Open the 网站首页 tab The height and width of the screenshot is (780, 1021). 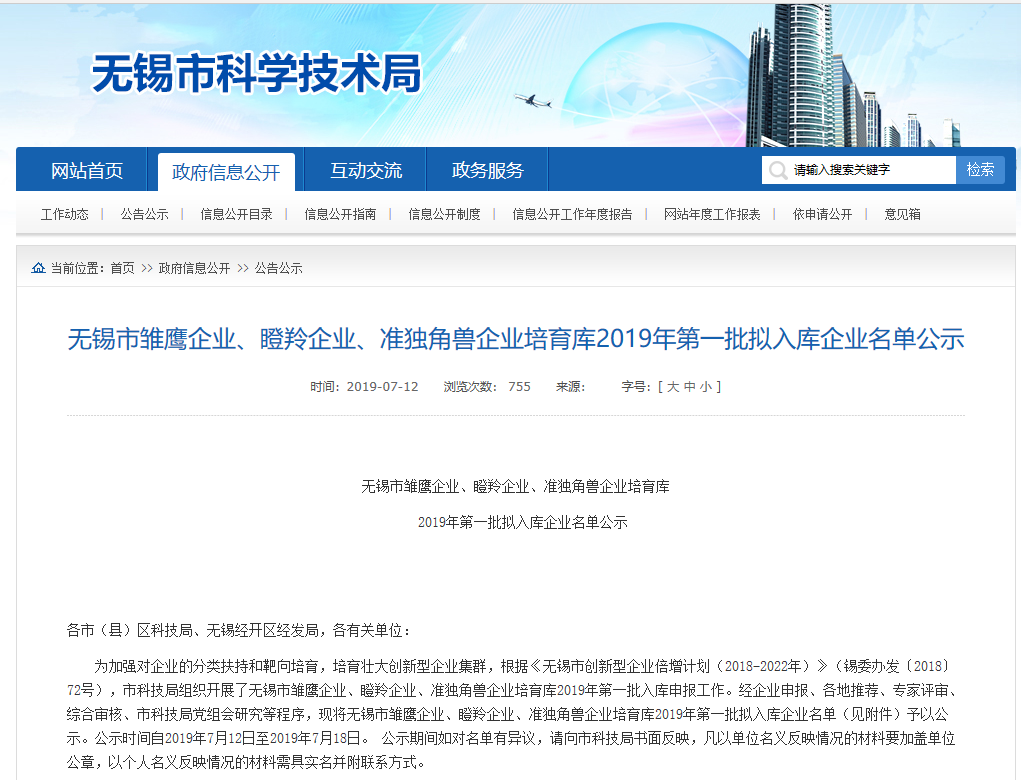coord(87,171)
